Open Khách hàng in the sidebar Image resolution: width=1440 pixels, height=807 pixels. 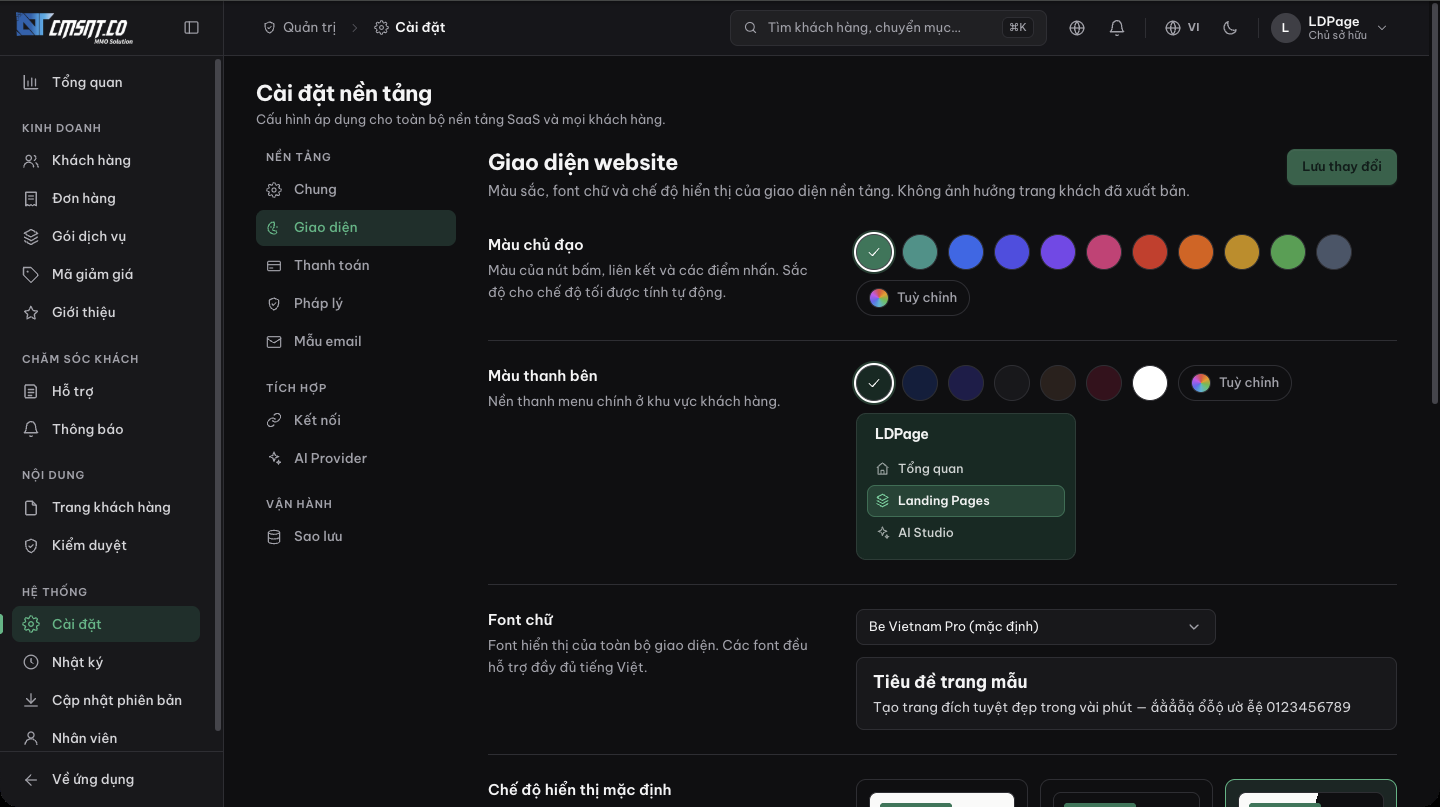coord(106,160)
